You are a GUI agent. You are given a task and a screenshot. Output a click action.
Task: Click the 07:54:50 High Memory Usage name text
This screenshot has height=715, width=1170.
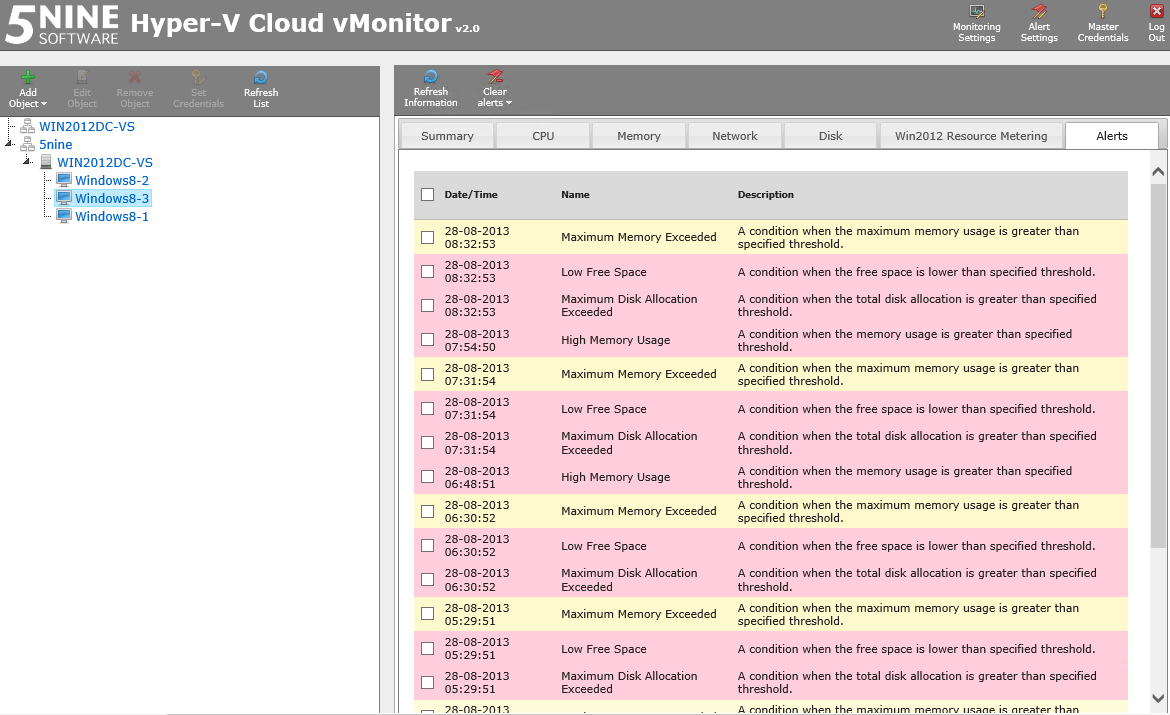click(x=616, y=340)
